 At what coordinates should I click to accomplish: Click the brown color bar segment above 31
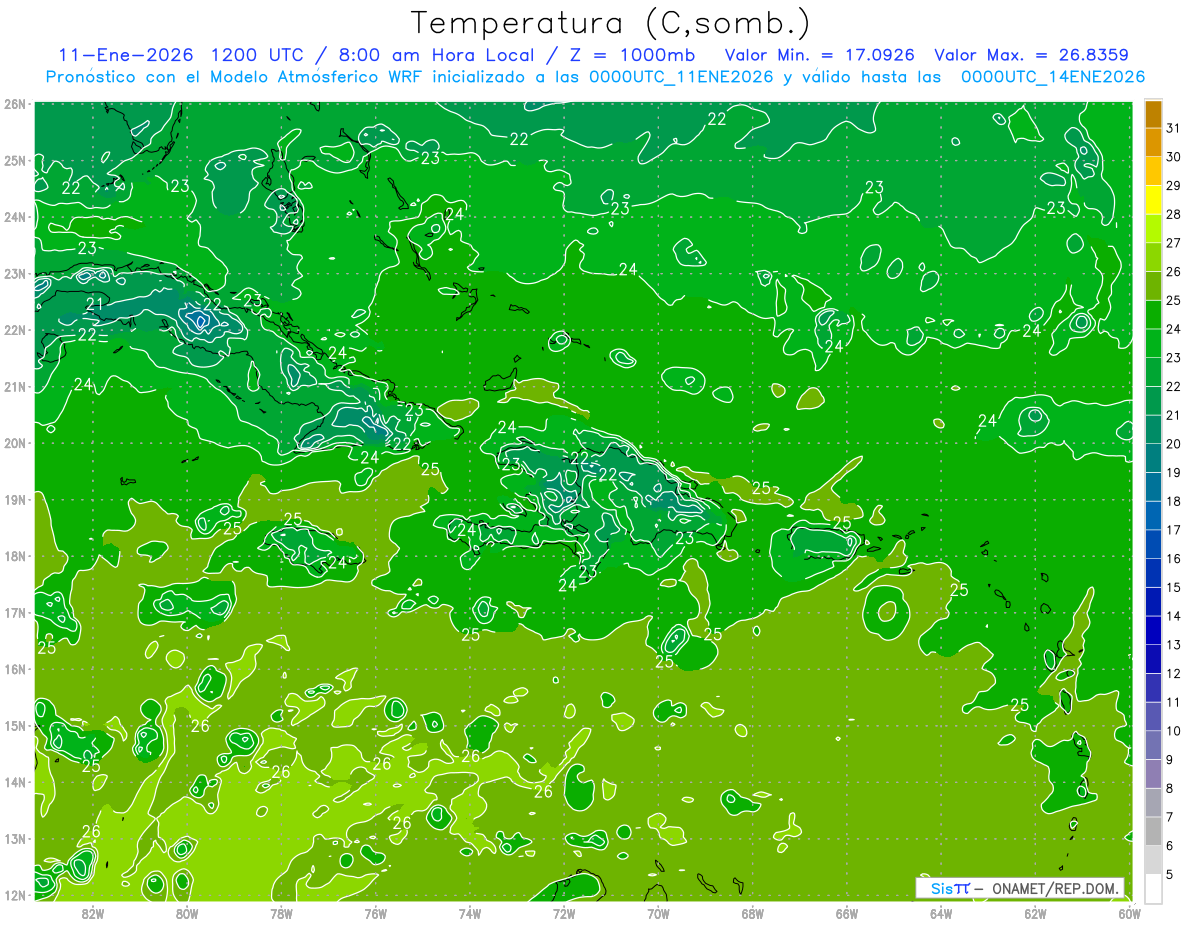point(1153,113)
